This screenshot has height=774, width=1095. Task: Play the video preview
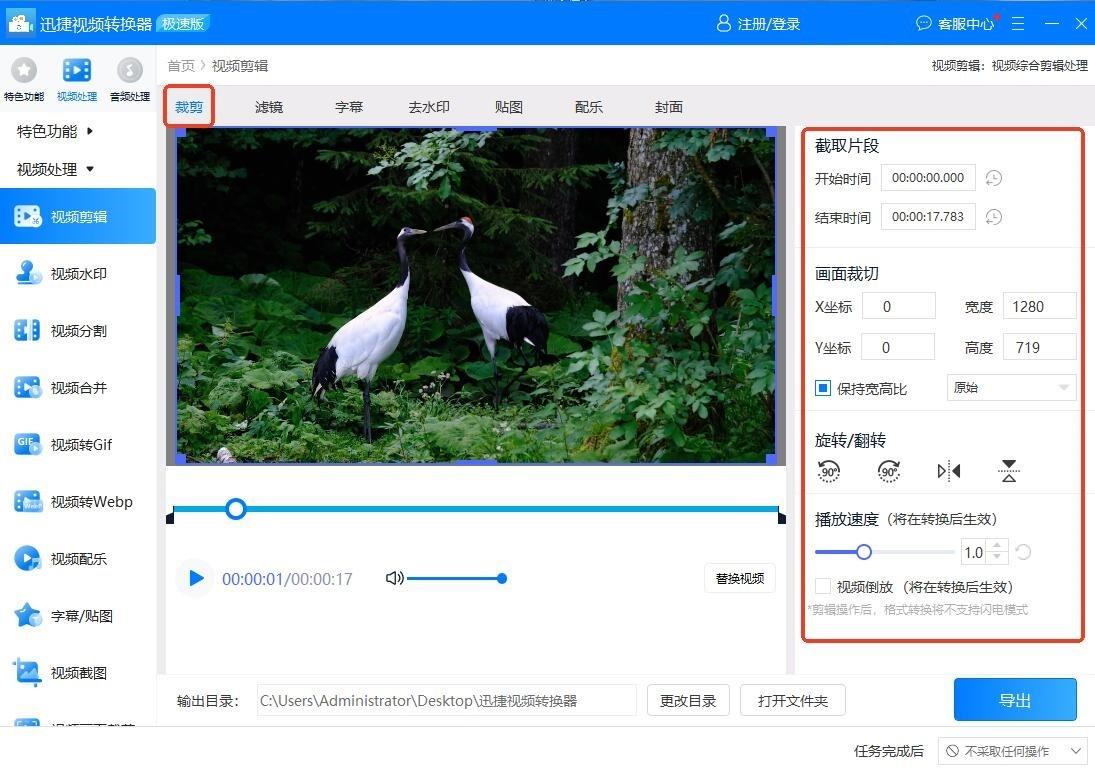pyautogui.click(x=196, y=578)
